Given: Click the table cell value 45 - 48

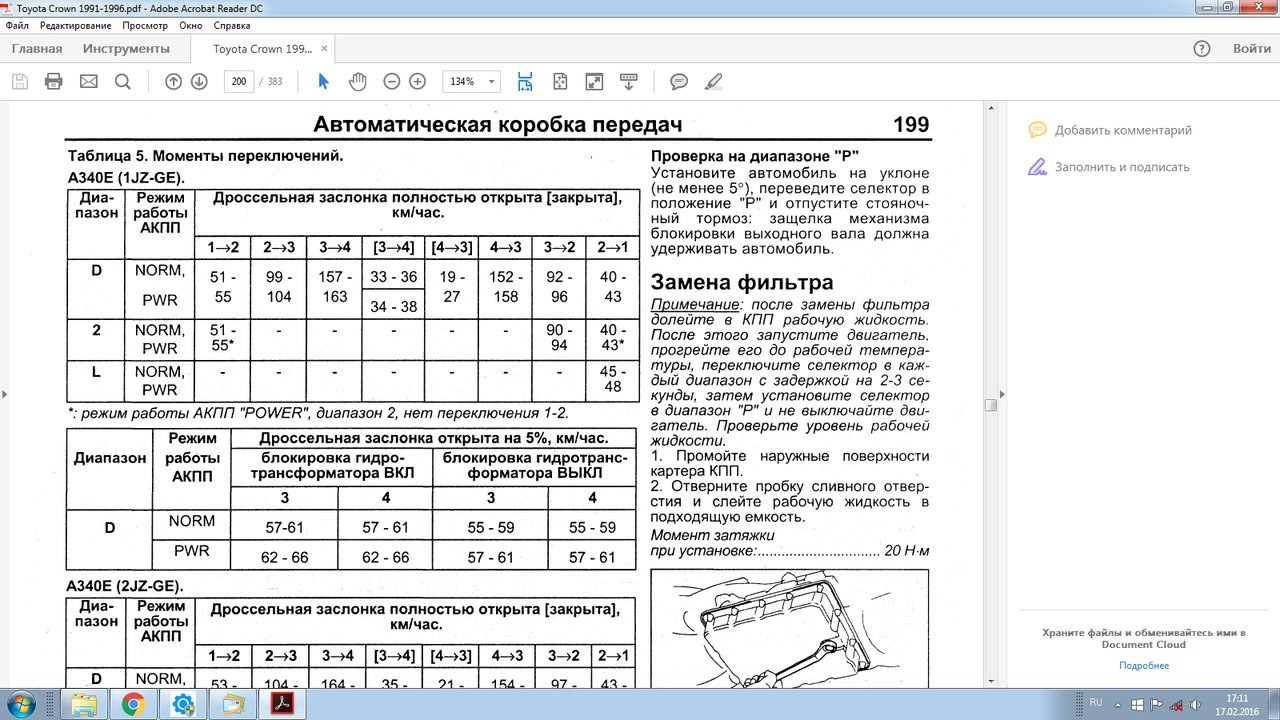Looking at the screenshot, I should (x=612, y=380).
